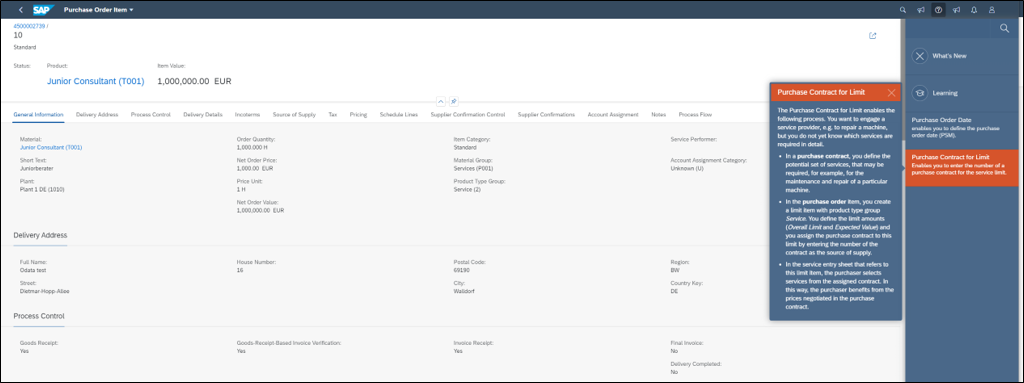Switch to the Notes tab

coord(658,114)
